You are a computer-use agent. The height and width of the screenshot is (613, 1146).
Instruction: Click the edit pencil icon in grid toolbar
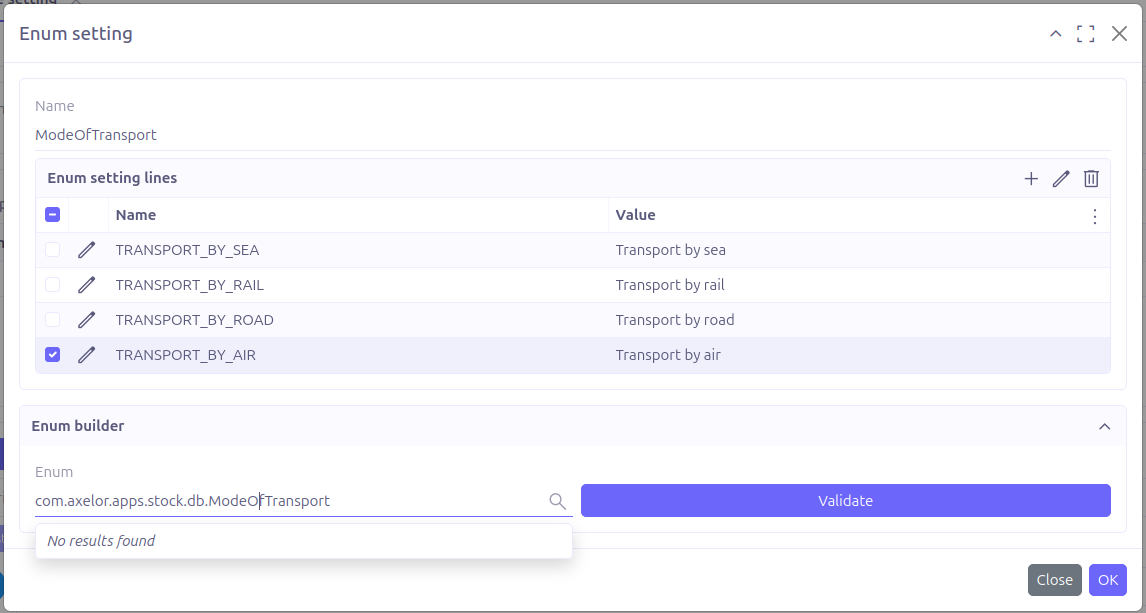click(x=1061, y=179)
